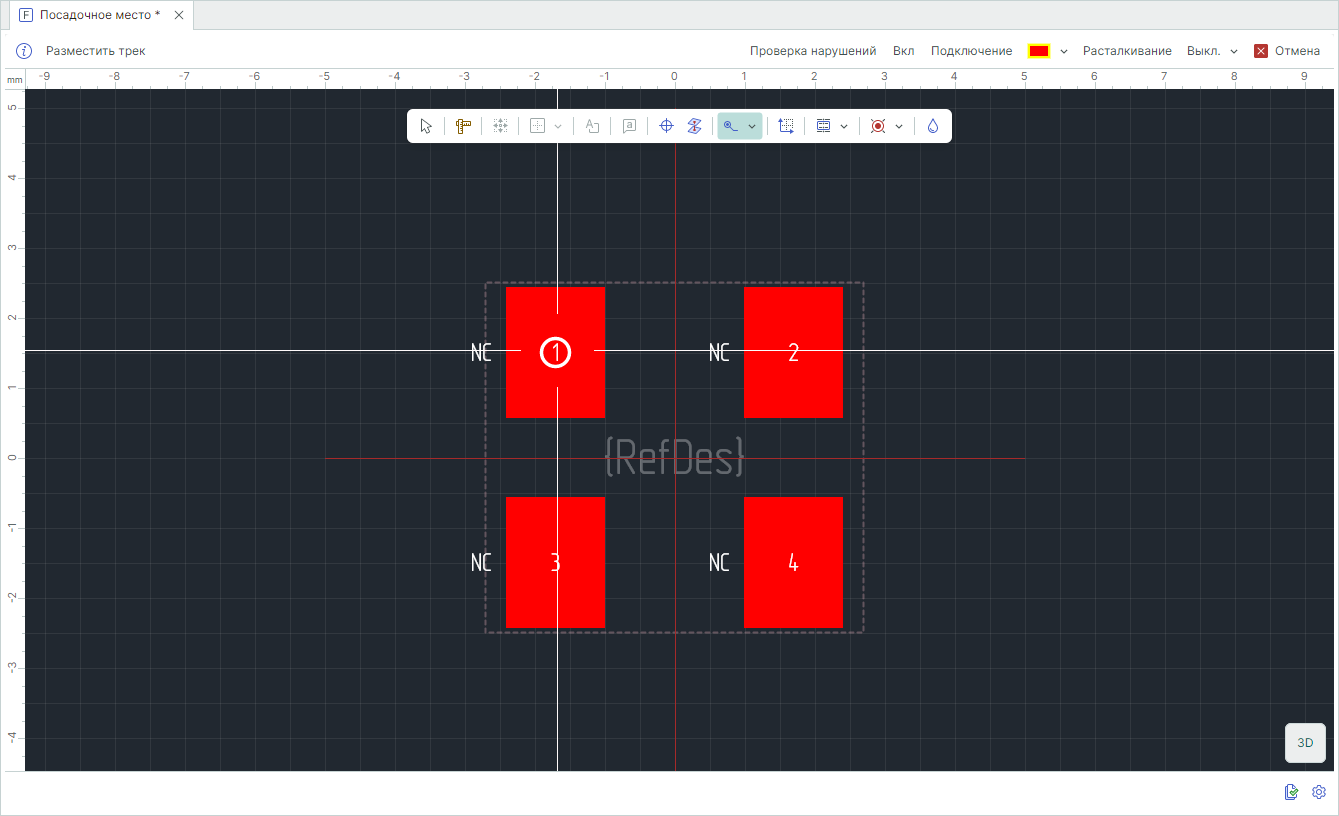1339x816 pixels.
Task: Click the red Подключение color swatch
Action: point(1038,51)
